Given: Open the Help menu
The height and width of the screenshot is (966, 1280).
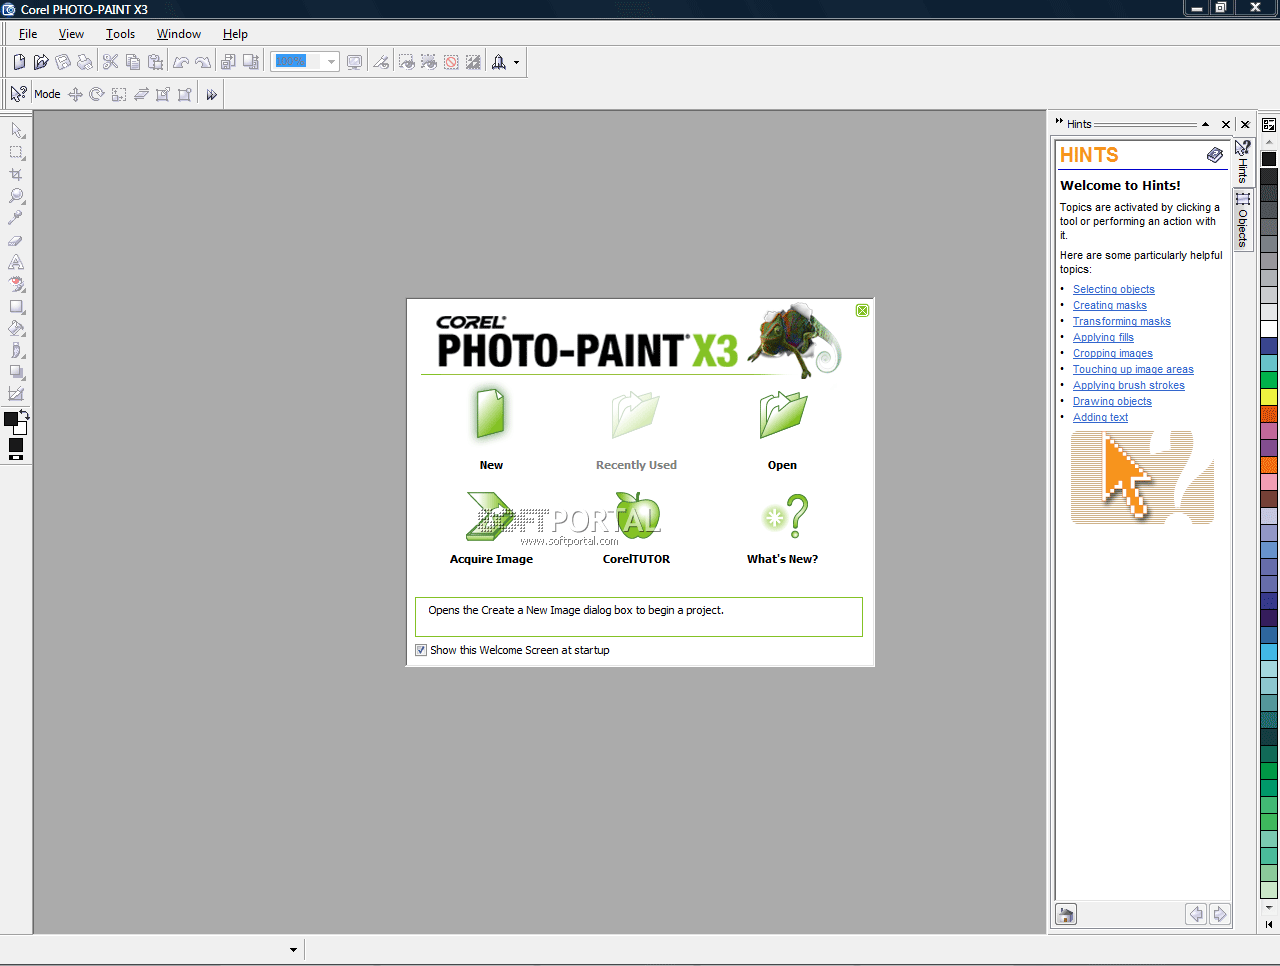Looking at the screenshot, I should click(235, 34).
